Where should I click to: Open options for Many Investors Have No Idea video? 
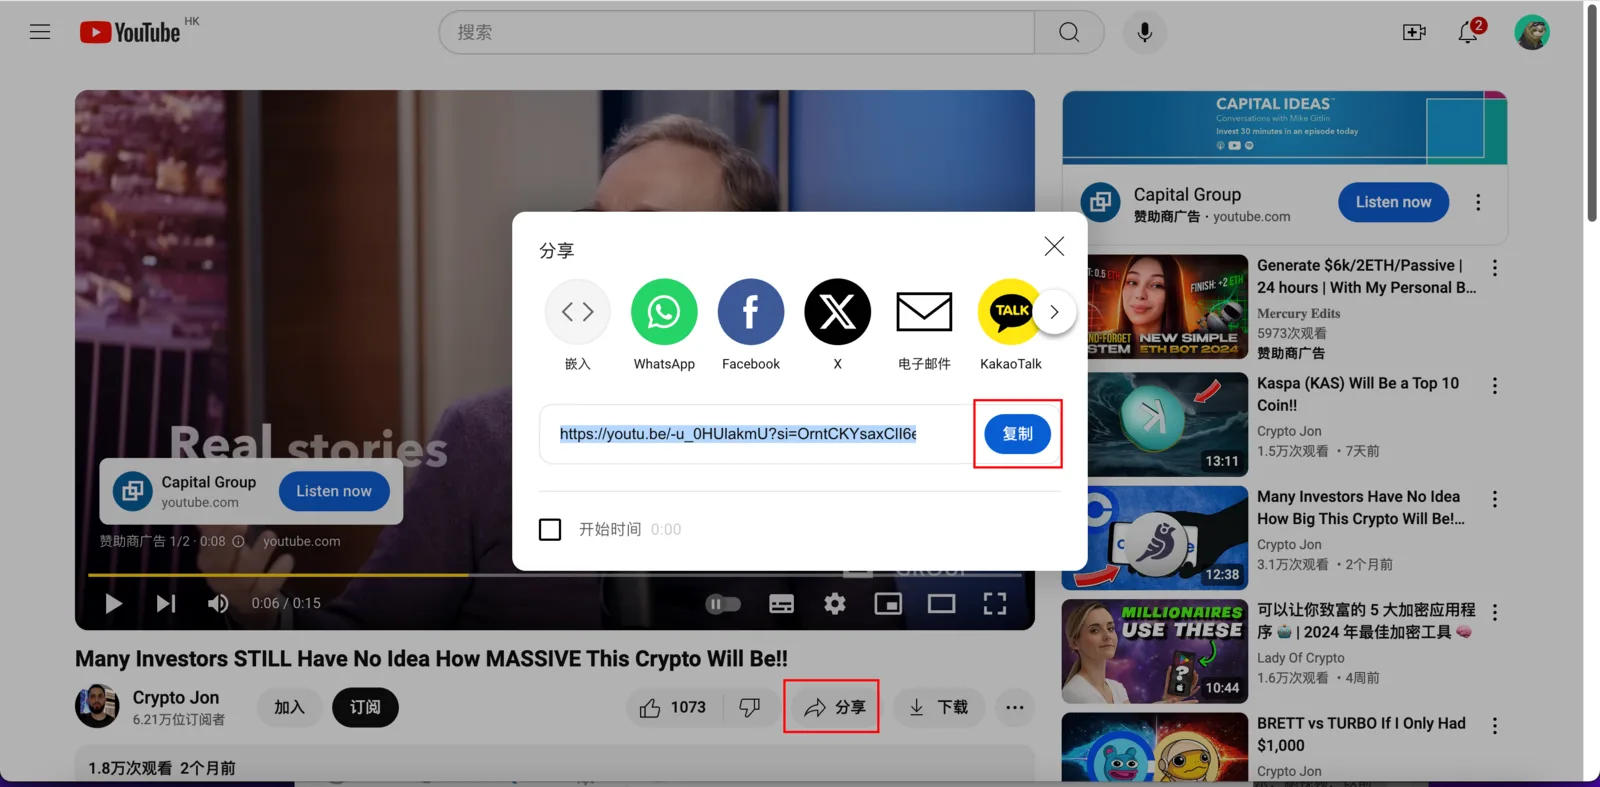coord(1495,499)
